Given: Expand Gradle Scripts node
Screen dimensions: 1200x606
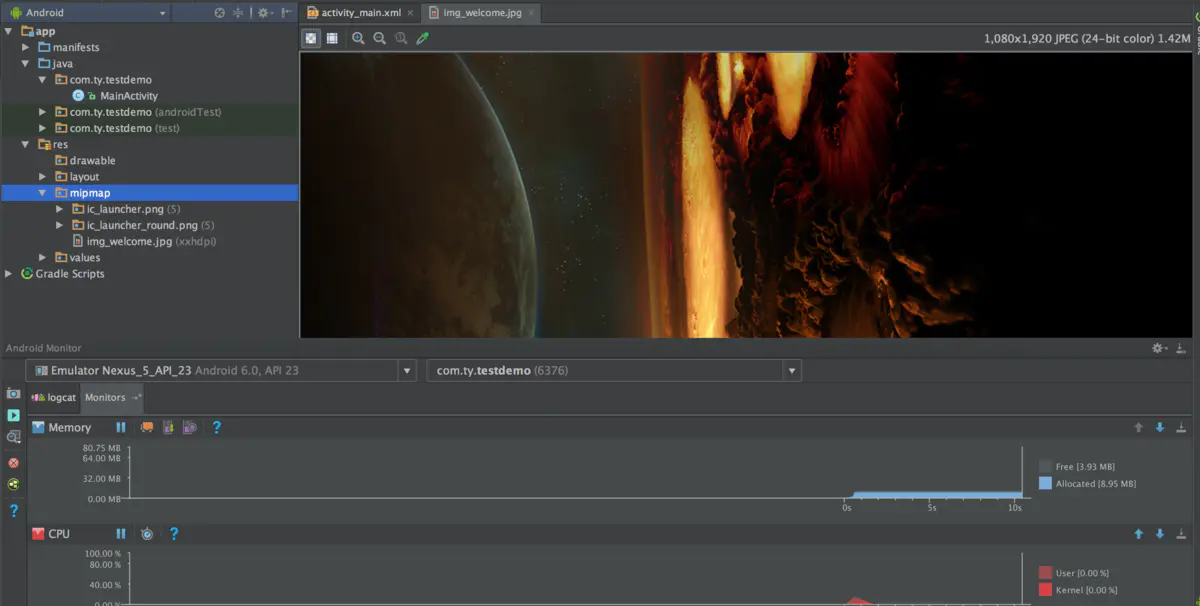Looking at the screenshot, I should 9,273.
